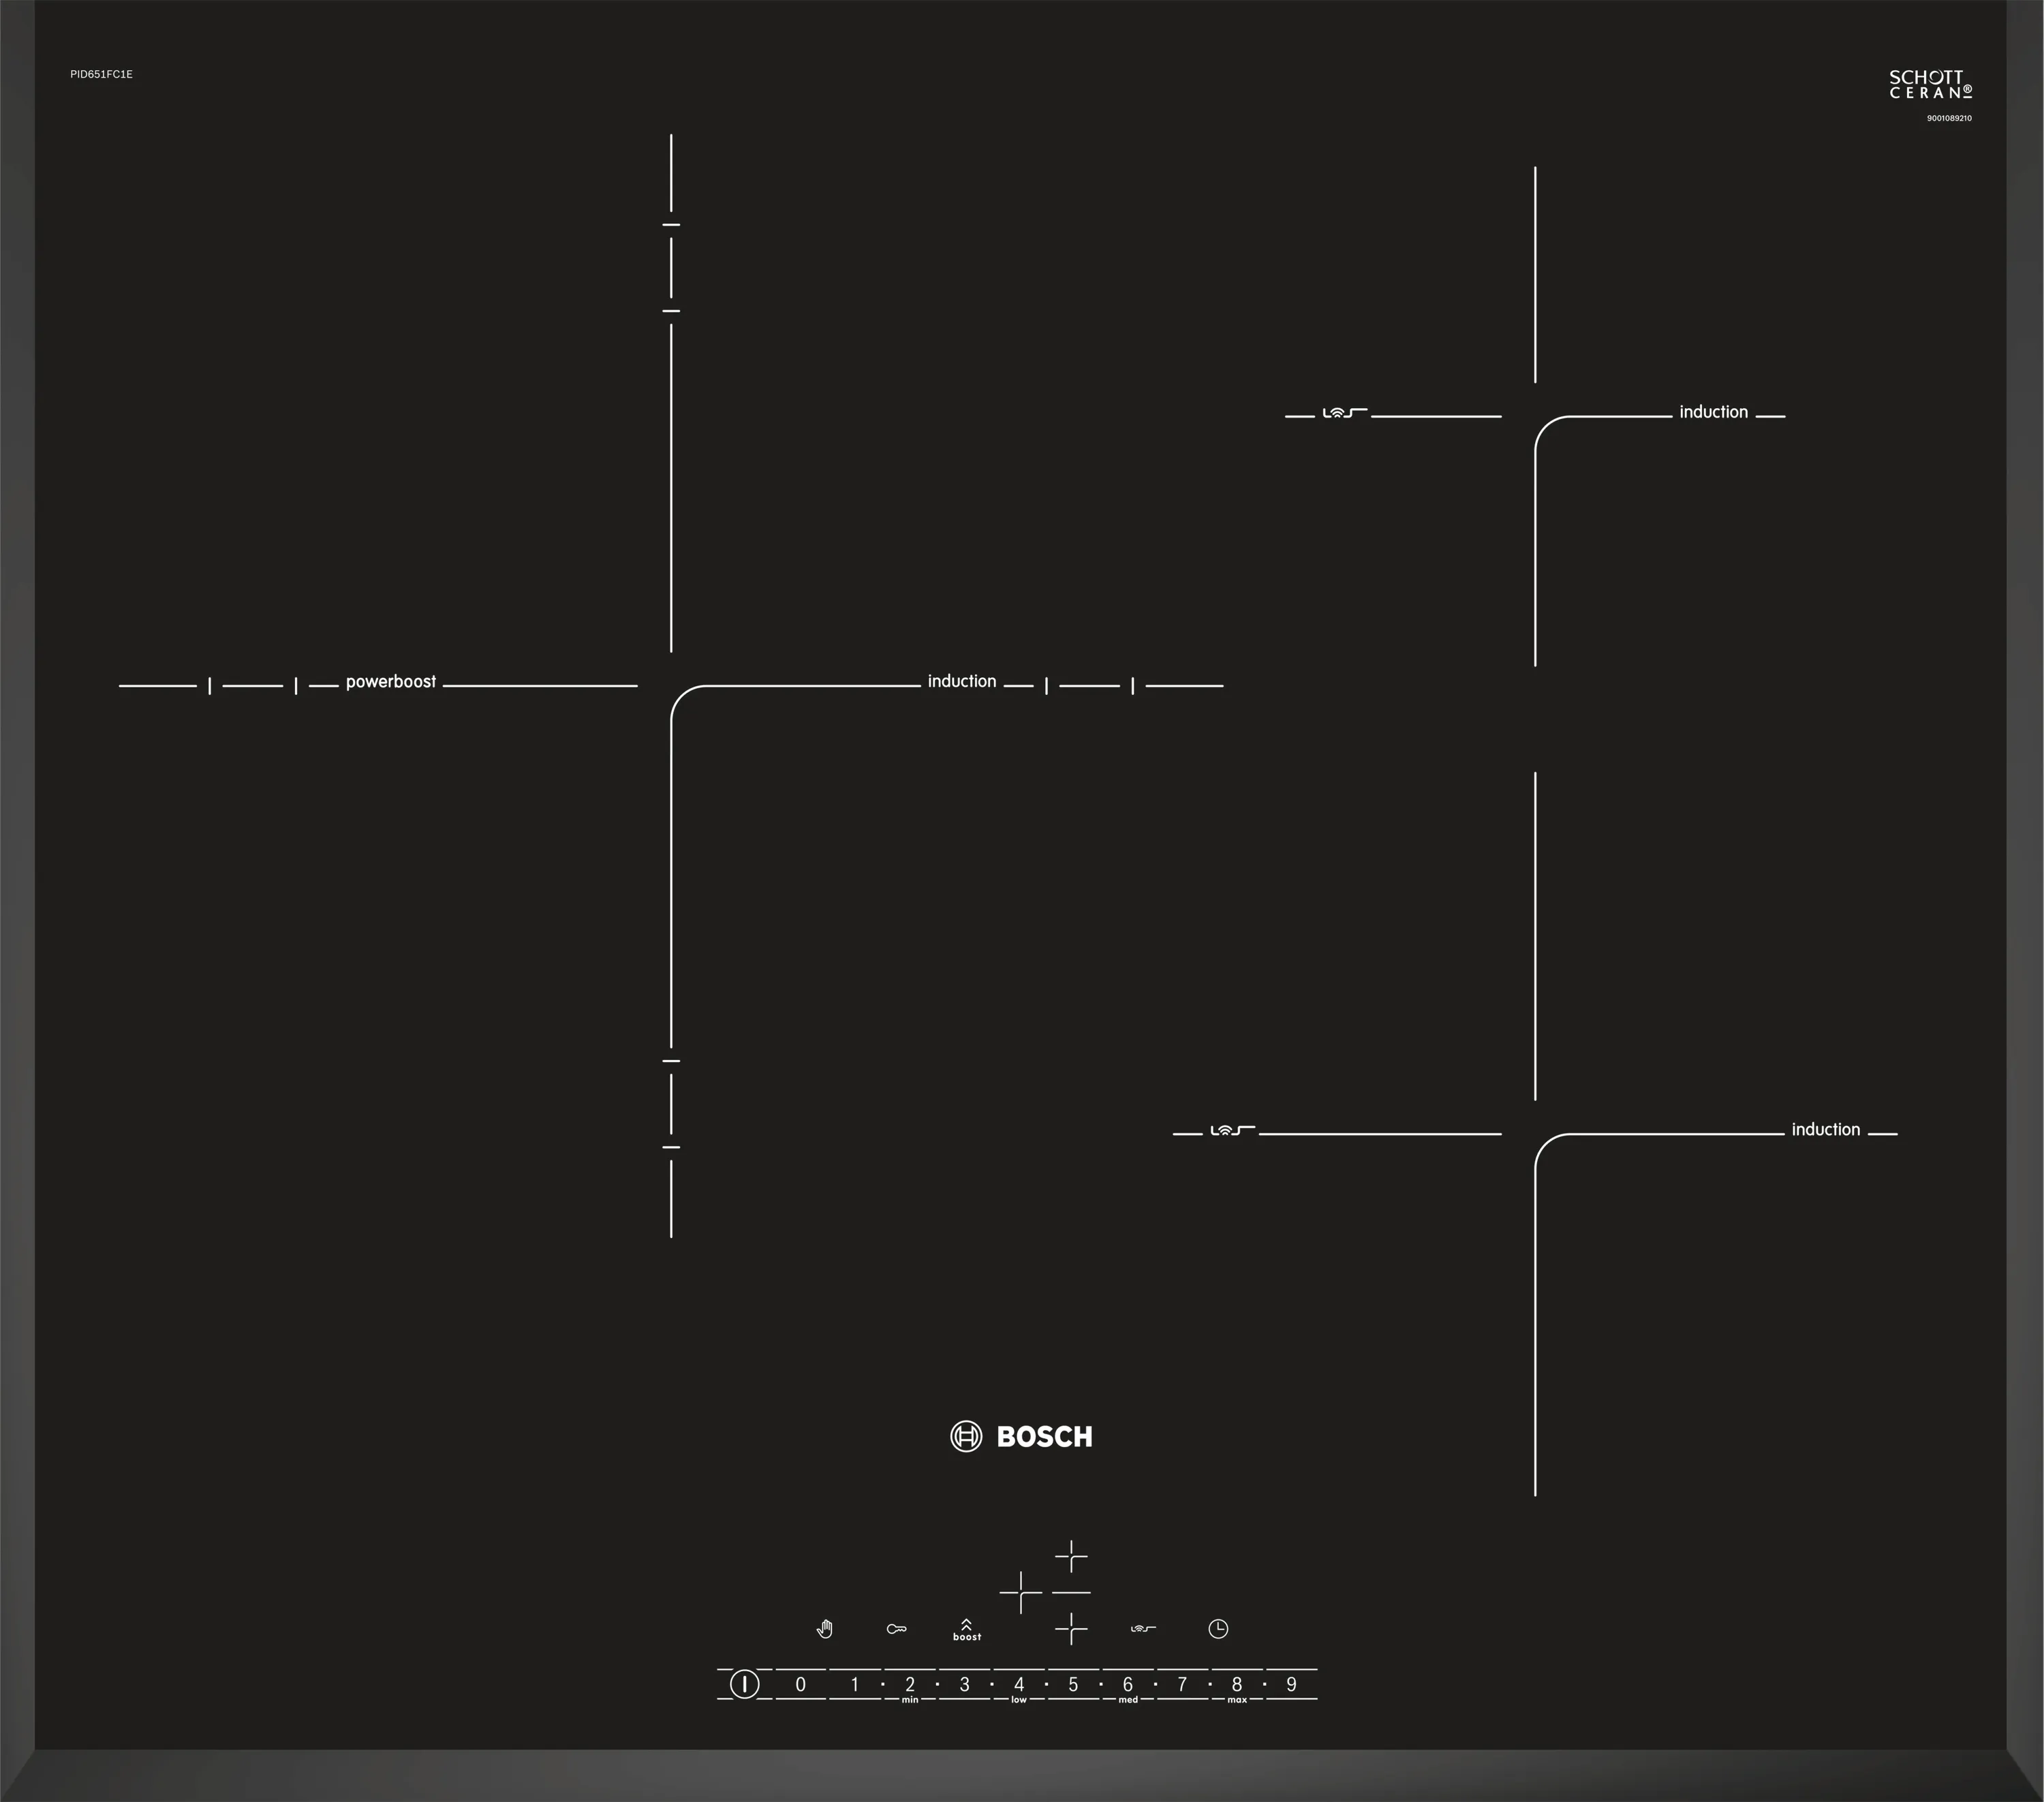Viewport: 2044px width, 1802px height.
Task: Set power level to 1
Action: (x=854, y=1685)
